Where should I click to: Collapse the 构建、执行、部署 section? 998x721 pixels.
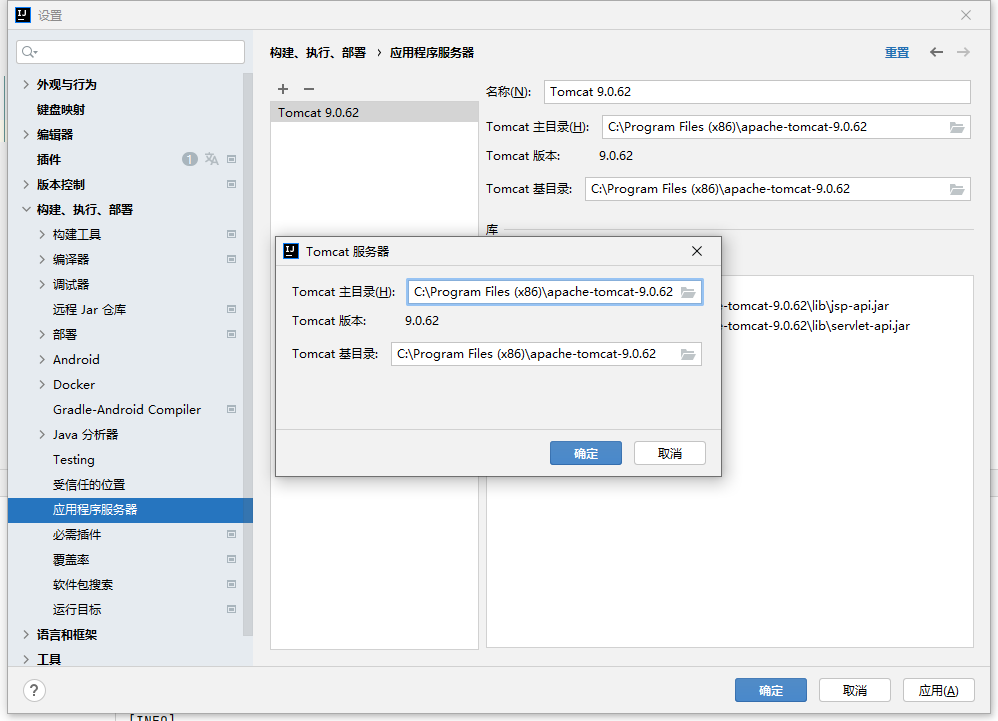pyautogui.click(x=26, y=209)
